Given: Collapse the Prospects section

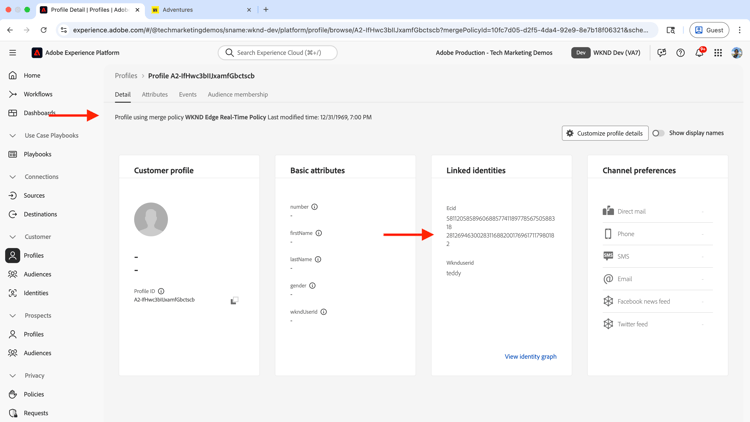Looking at the screenshot, I should tap(12, 316).
